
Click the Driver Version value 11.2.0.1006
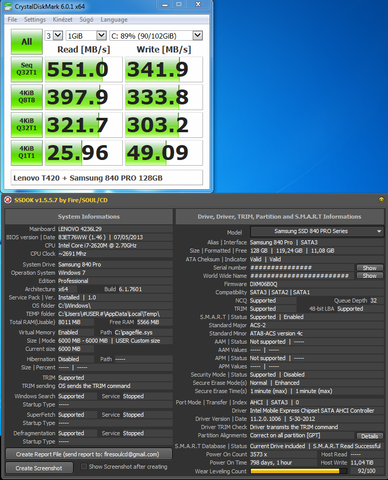266,419
